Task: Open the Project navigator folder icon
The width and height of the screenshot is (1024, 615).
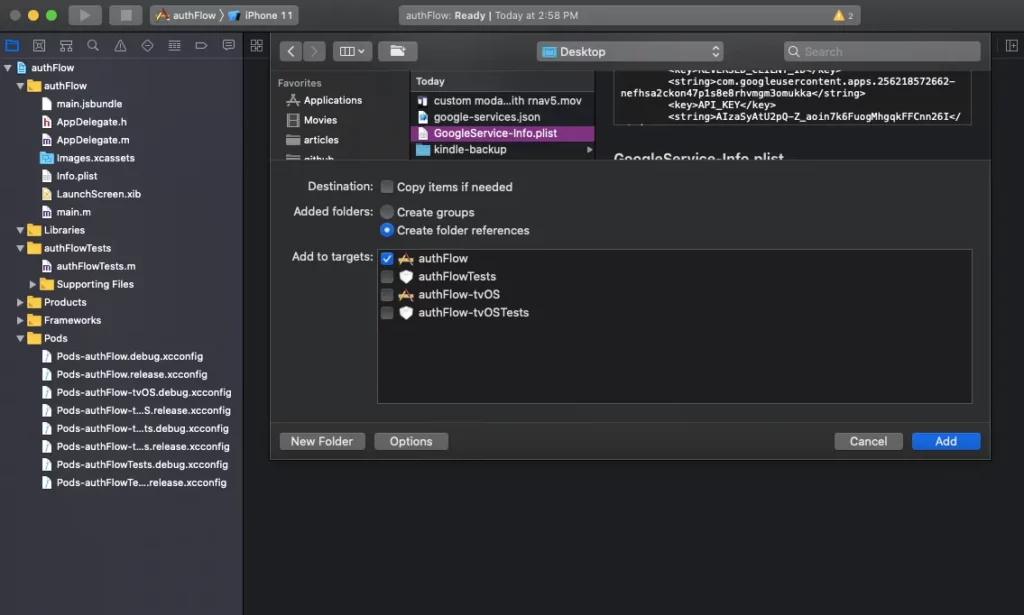Action: 12,45
